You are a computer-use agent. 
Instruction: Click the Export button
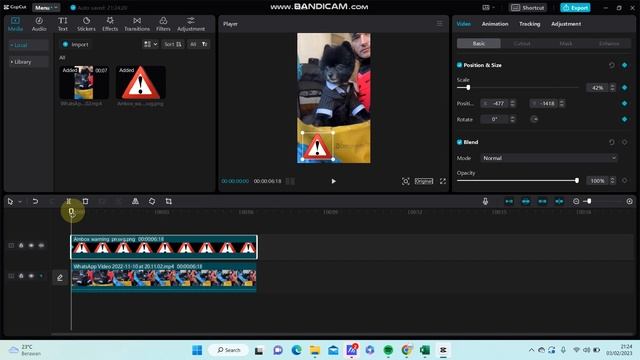[575, 7]
